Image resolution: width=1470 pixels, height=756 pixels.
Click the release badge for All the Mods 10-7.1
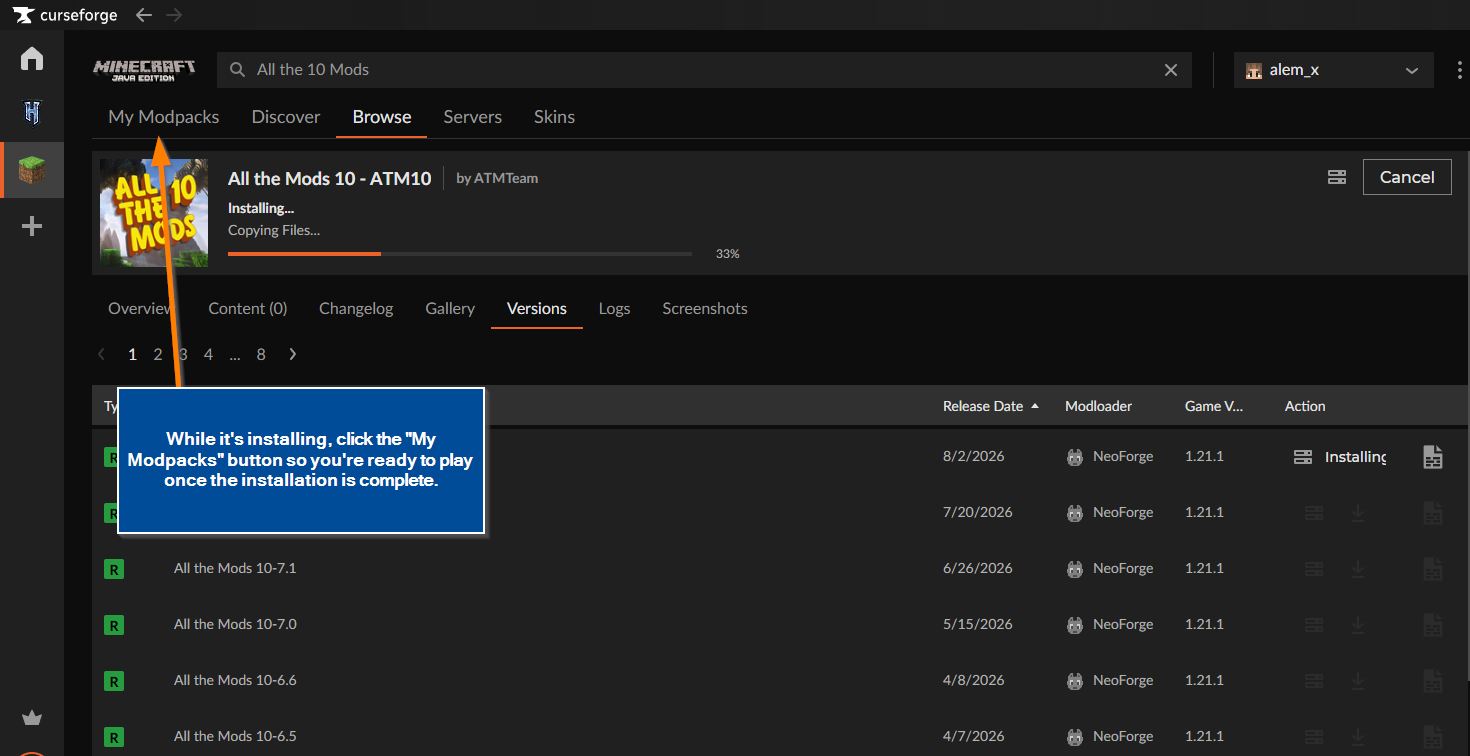pos(113,570)
